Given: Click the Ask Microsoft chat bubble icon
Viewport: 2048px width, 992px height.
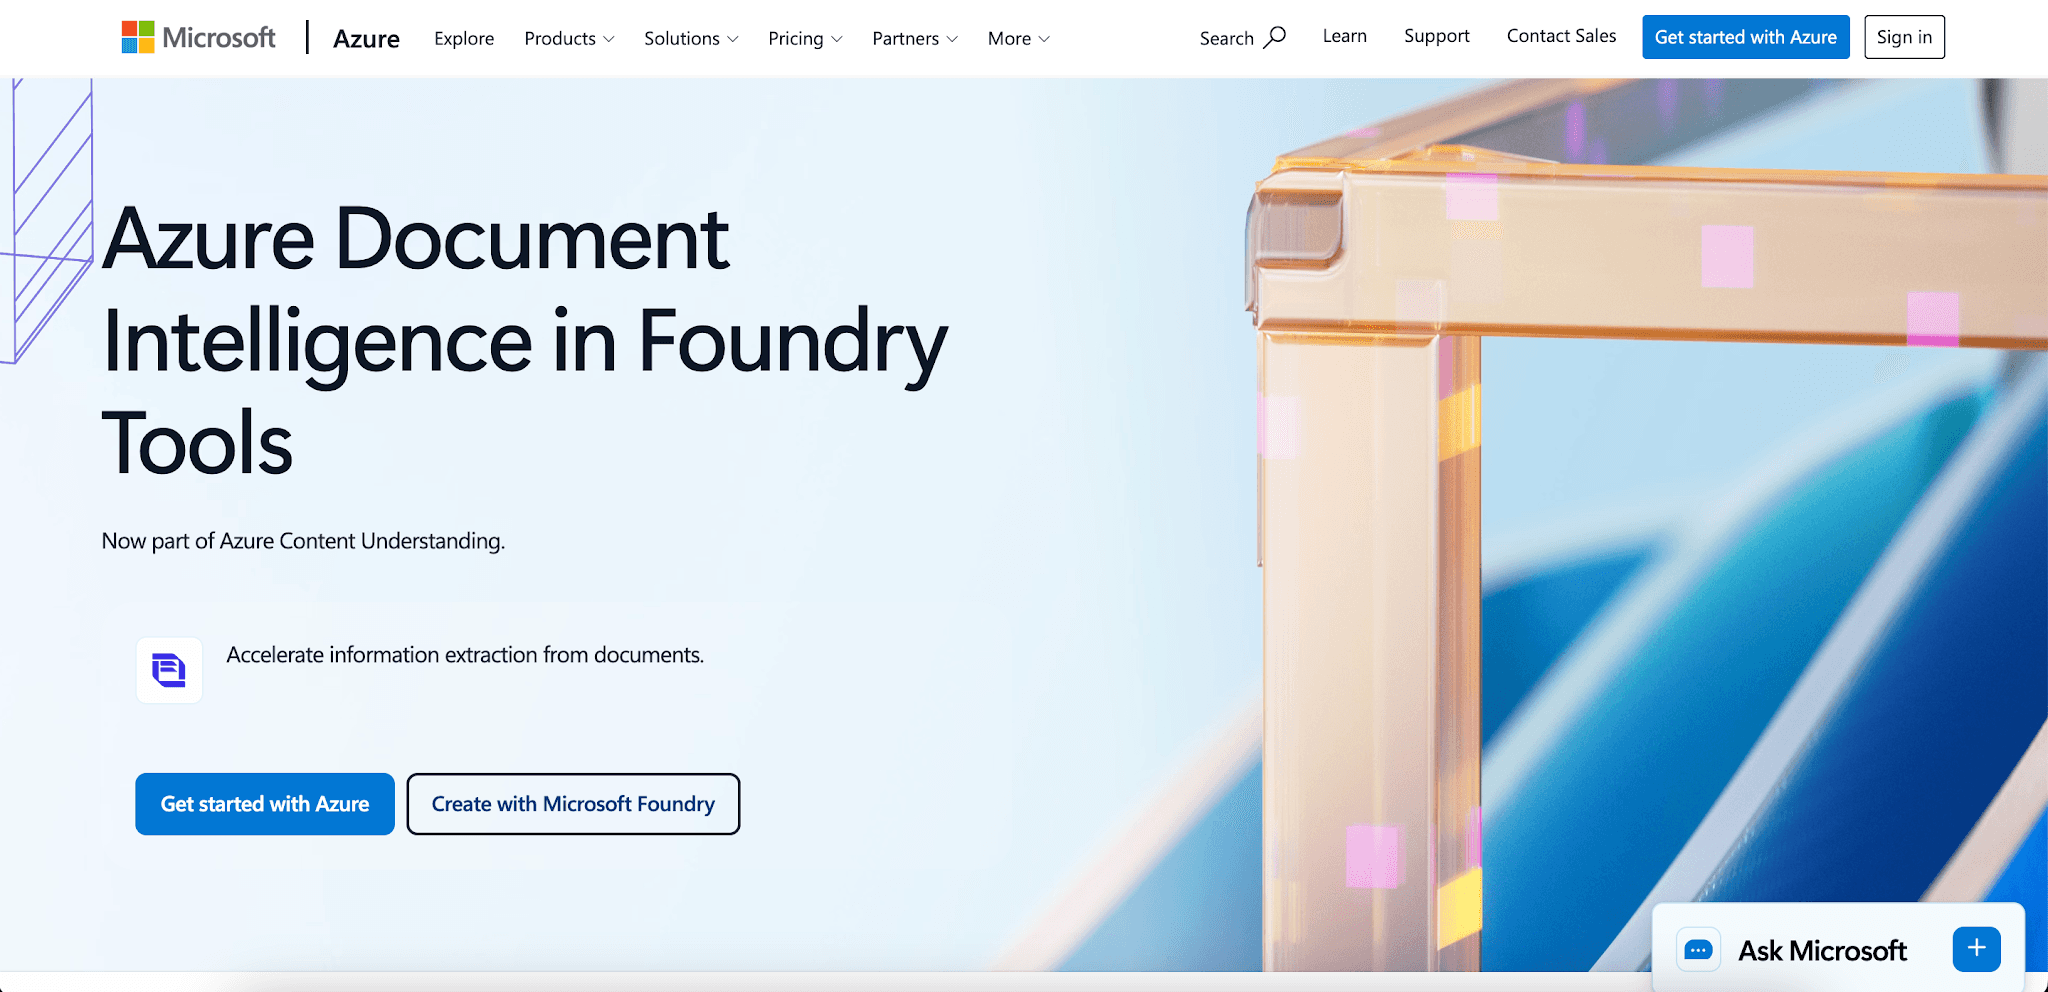Looking at the screenshot, I should coord(1698,950).
